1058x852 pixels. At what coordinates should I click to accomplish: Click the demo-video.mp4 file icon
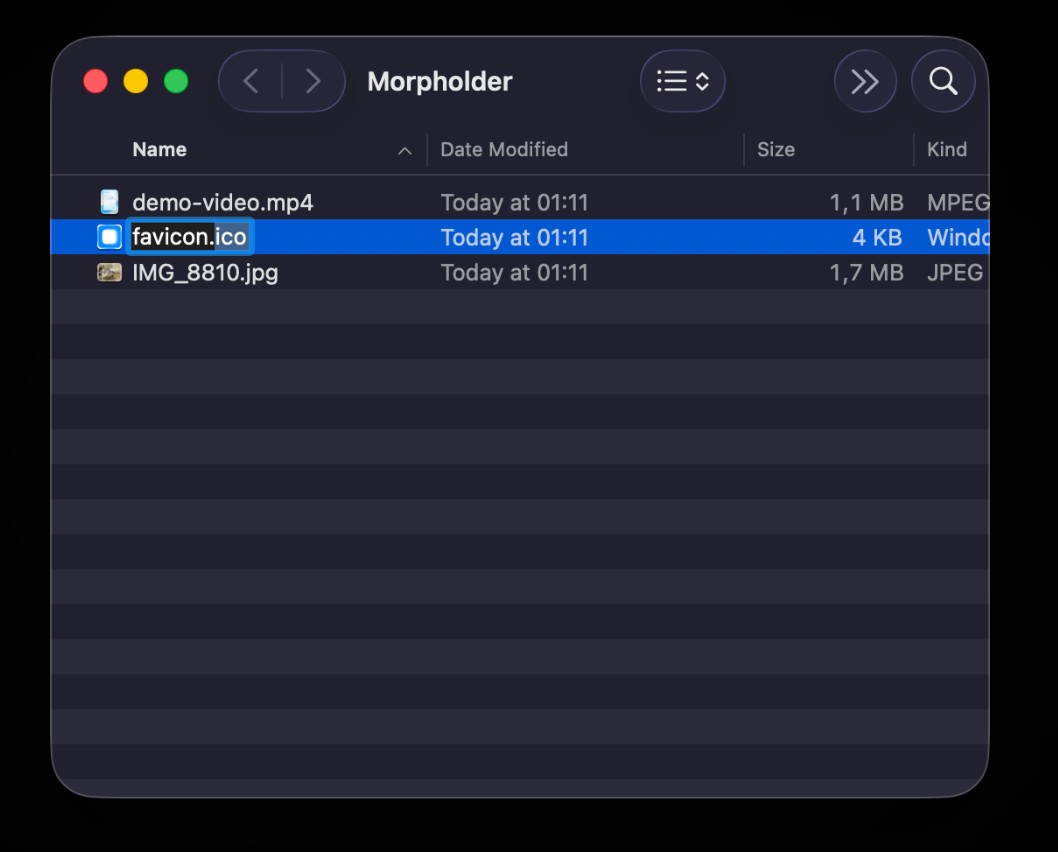point(109,202)
